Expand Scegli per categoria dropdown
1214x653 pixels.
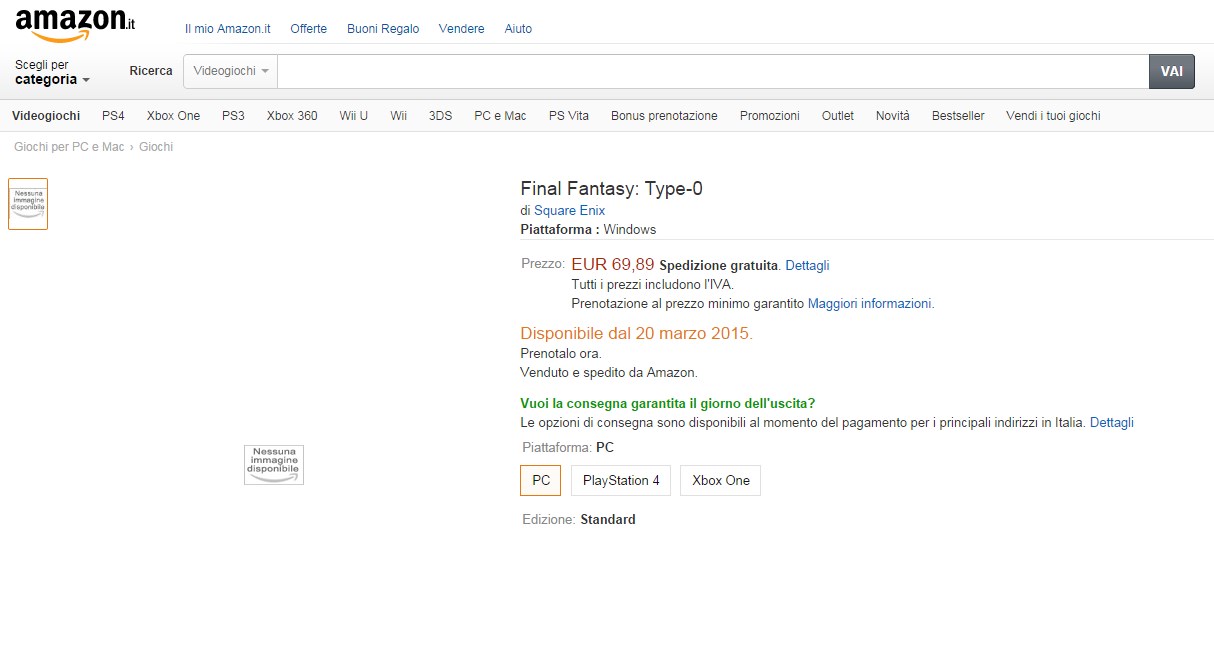click(x=53, y=72)
